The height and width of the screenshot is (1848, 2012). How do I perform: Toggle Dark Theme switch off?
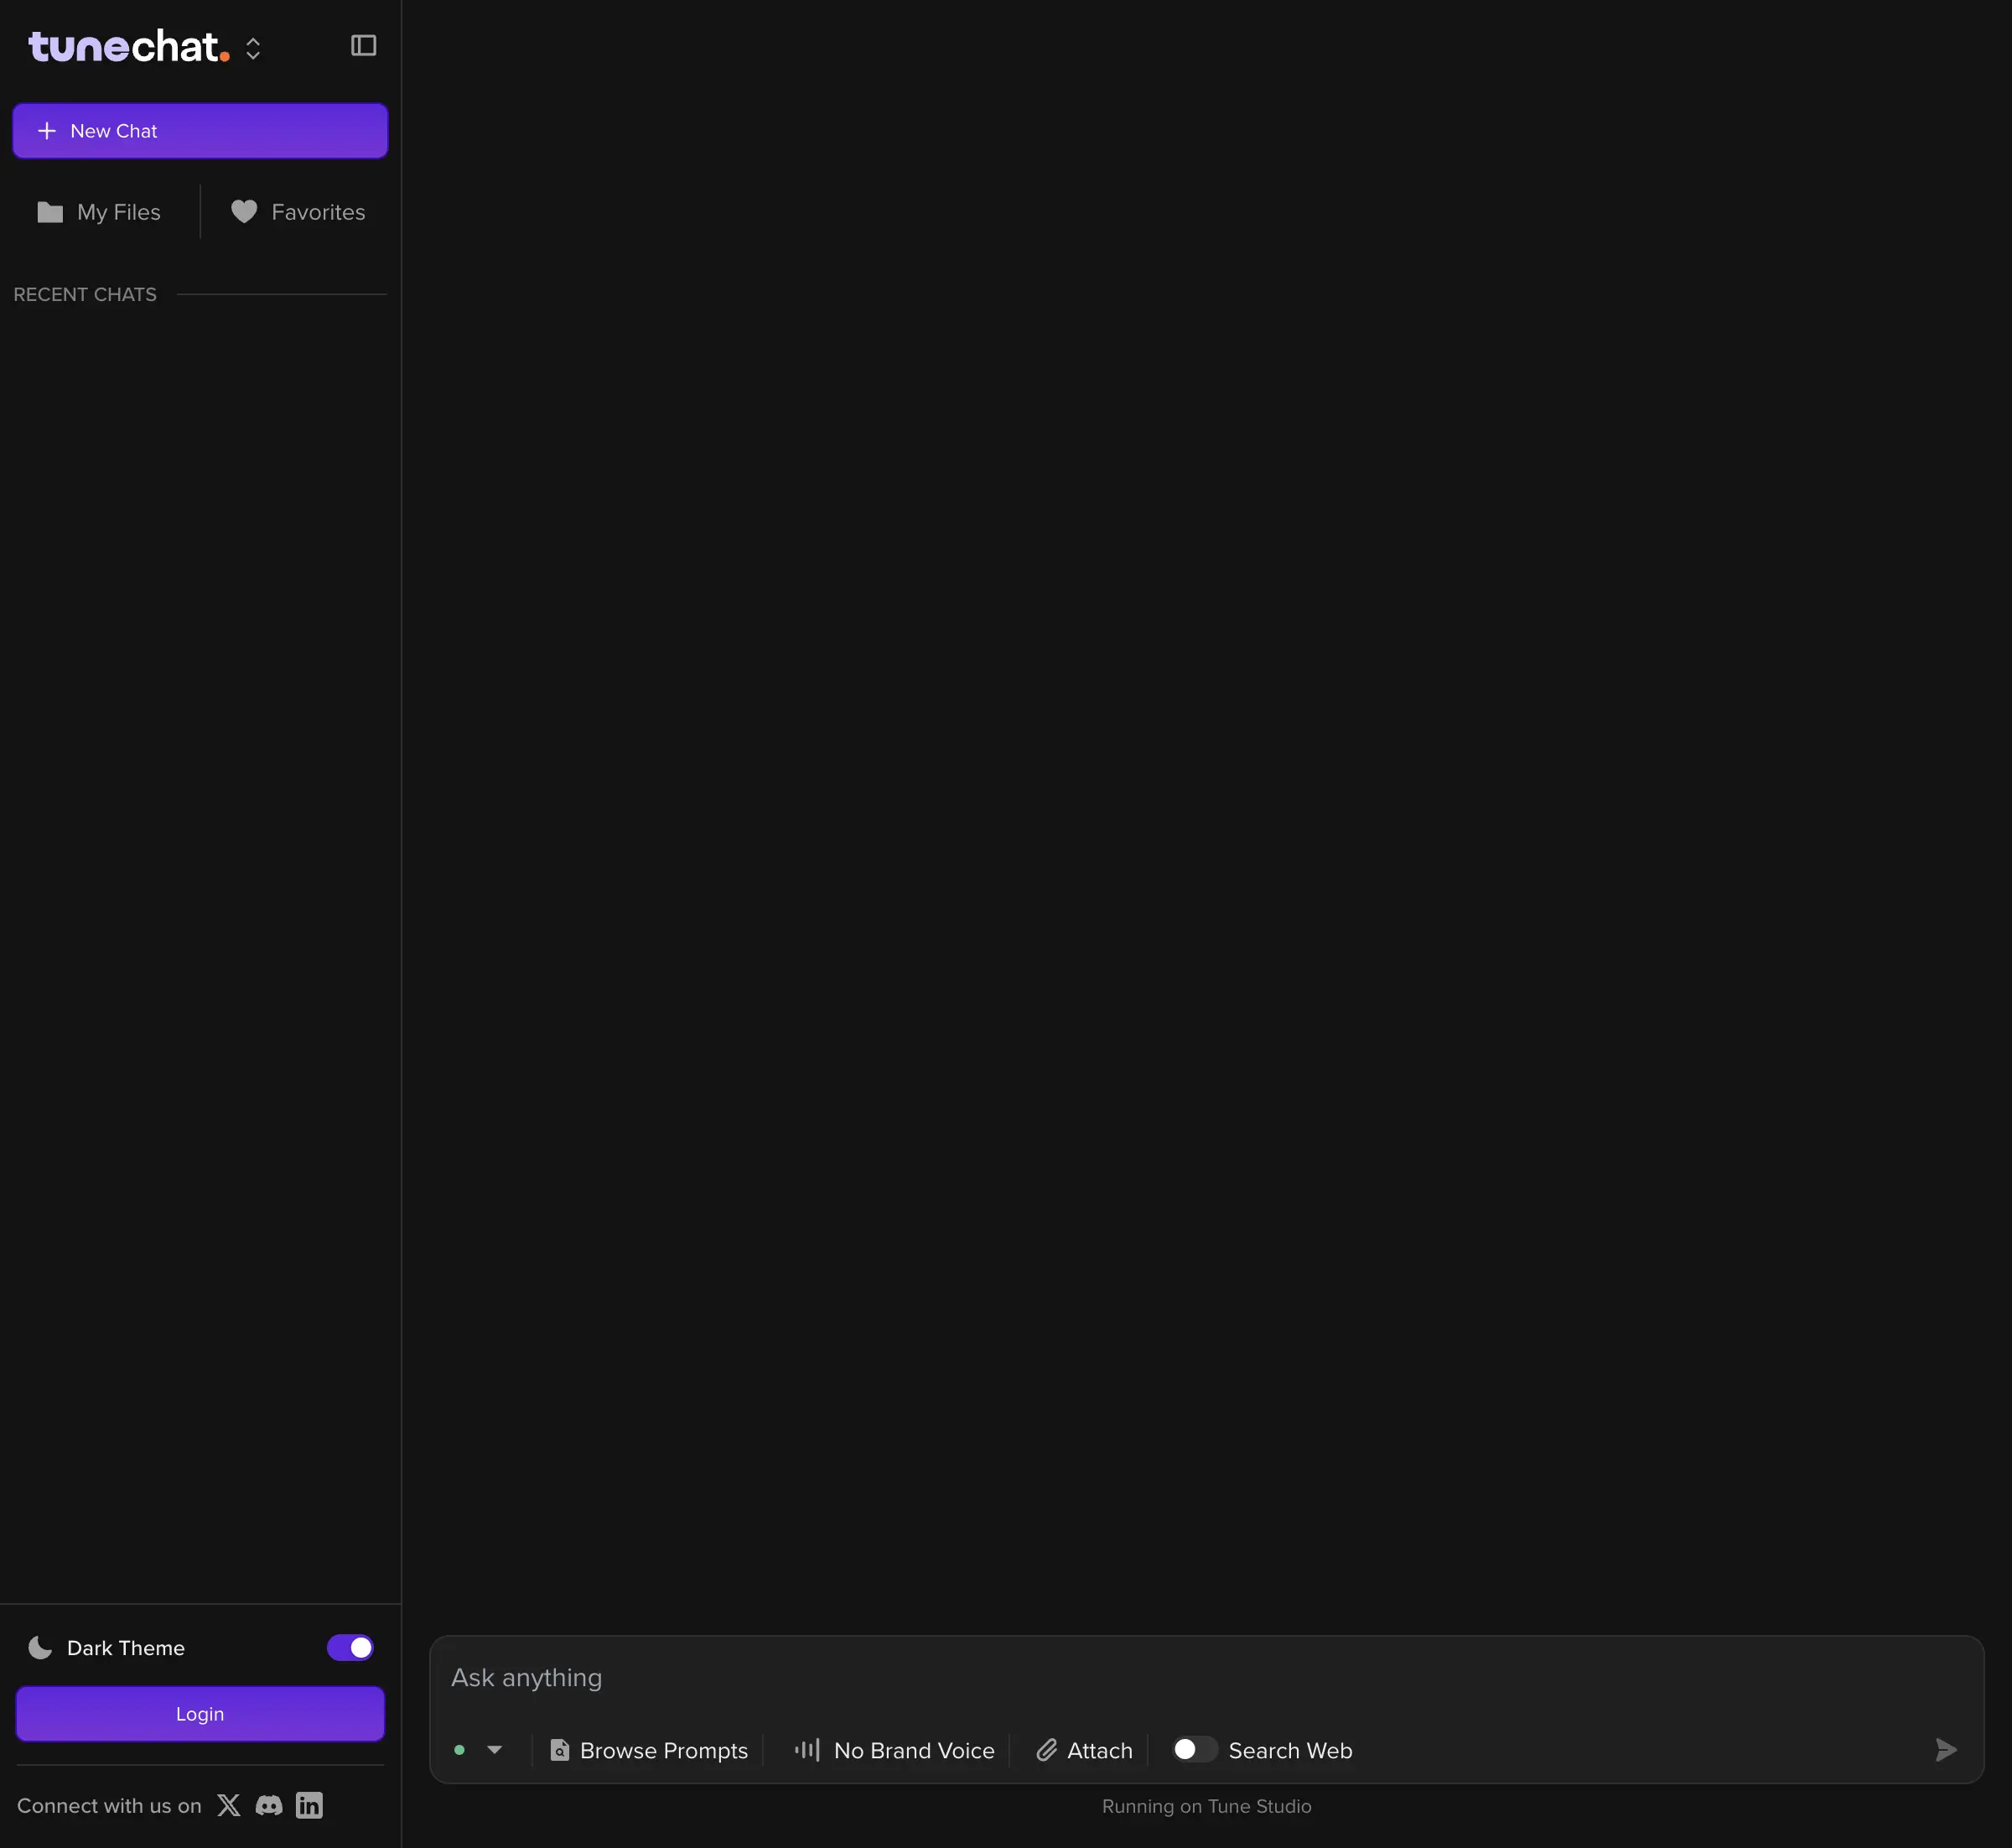point(350,1647)
